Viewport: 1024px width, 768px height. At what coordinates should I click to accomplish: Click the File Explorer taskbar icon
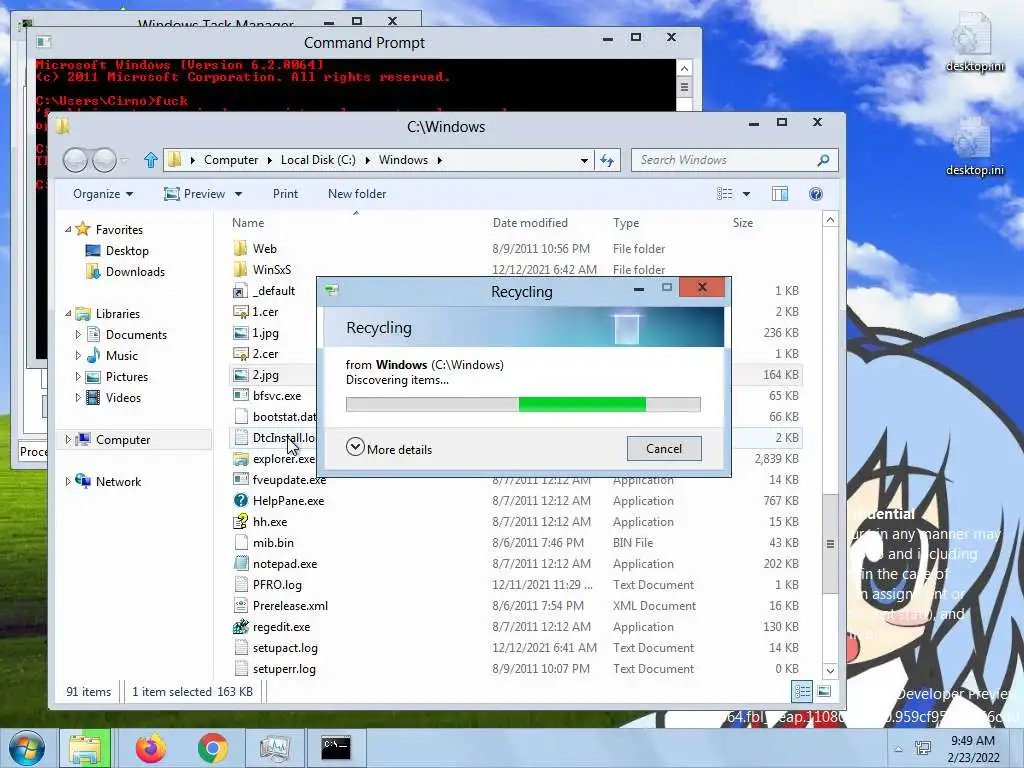tap(86, 748)
